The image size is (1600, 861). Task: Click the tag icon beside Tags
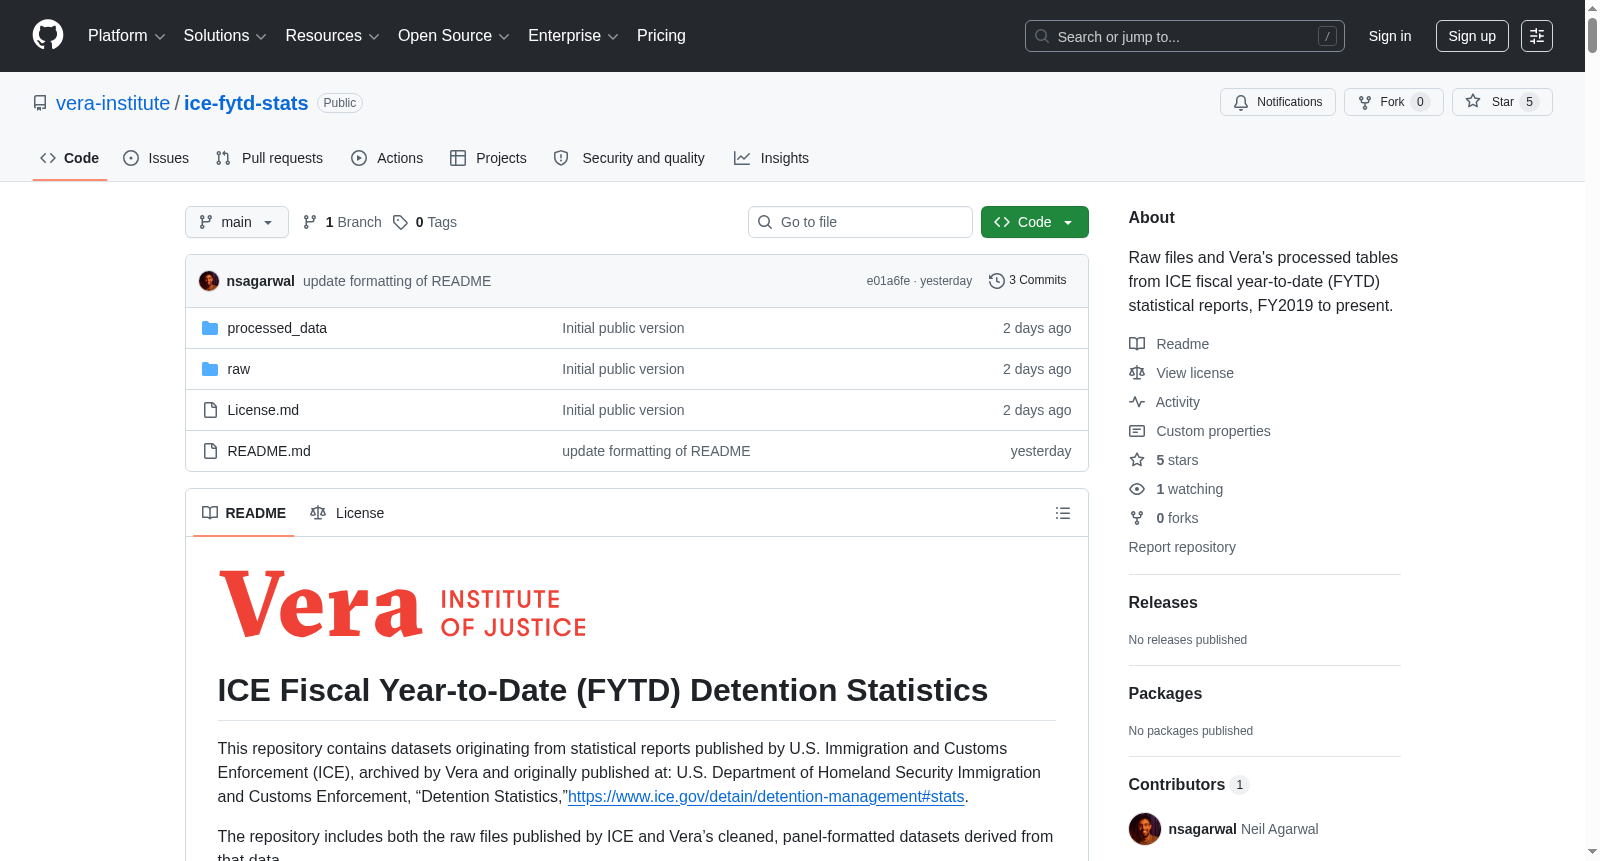click(x=400, y=222)
